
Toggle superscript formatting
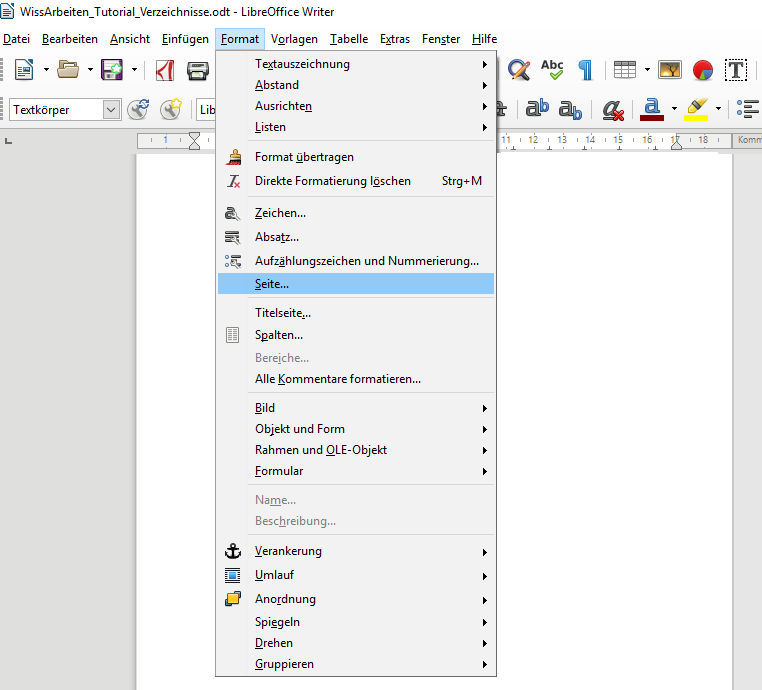tap(537, 109)
